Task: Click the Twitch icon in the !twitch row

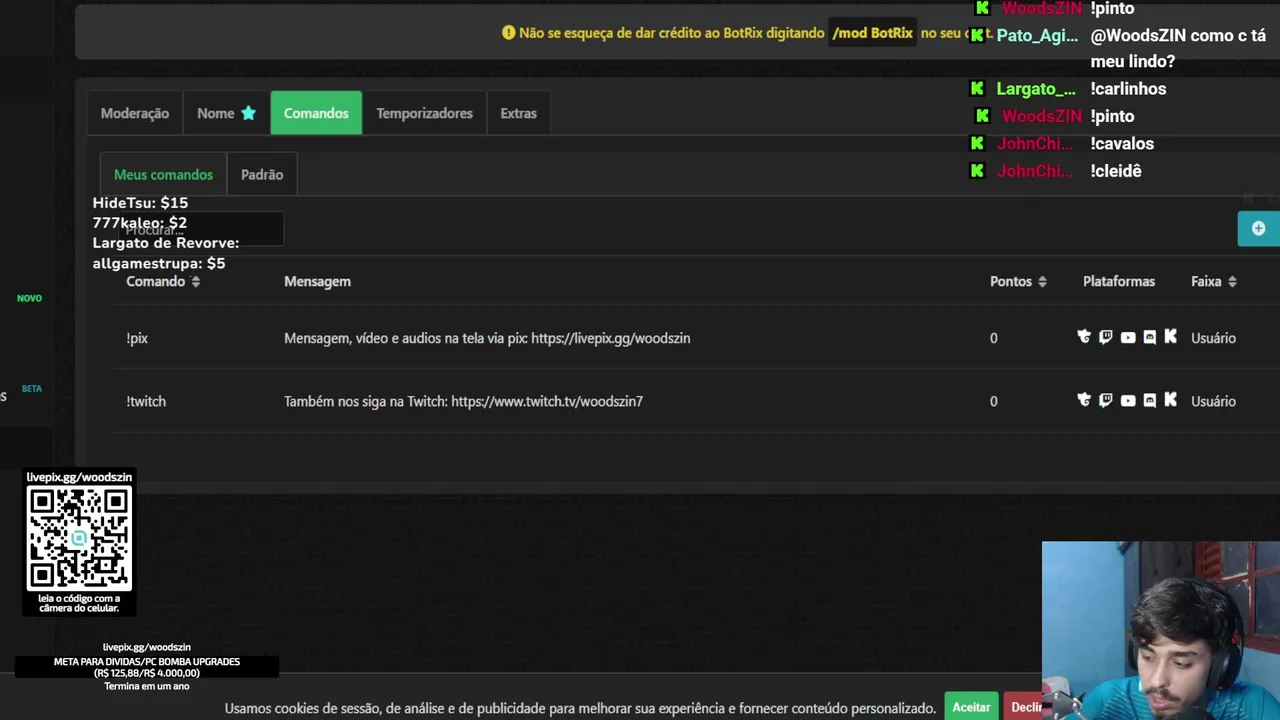Action: click(x=1106, y=400)
